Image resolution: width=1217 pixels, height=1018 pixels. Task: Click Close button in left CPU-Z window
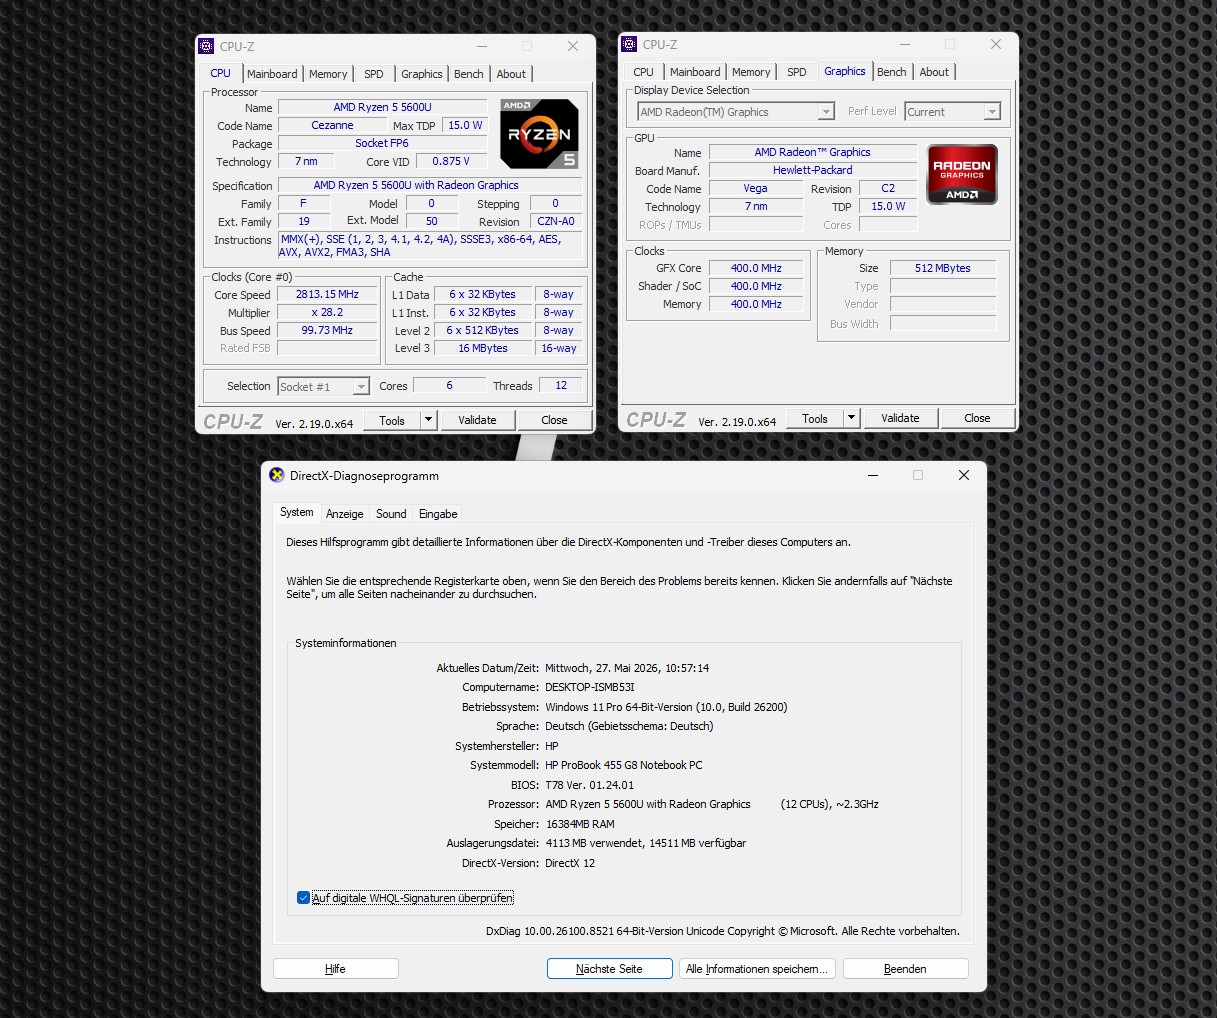click(x=554, y=420)
